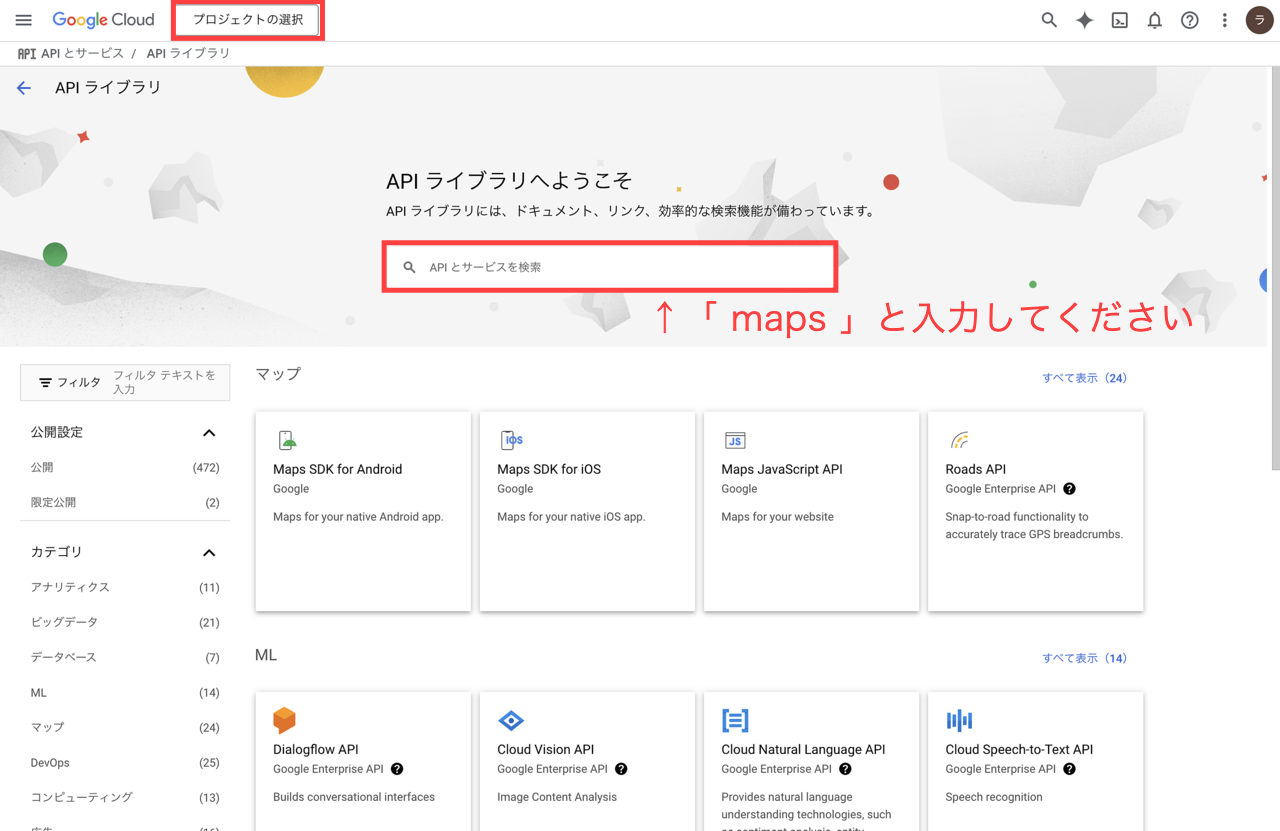Click the APIライブラリ breadcrumb

pyautogui.click(x=188, y=53)
